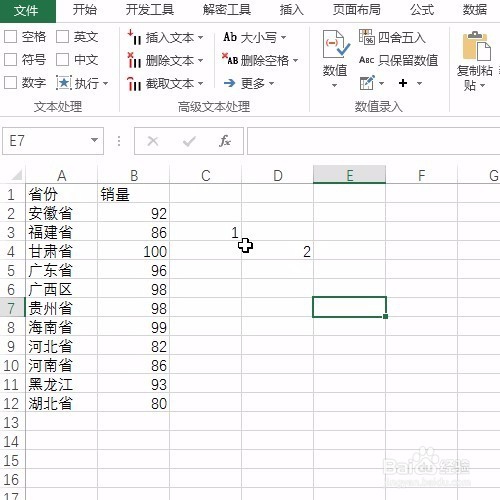Expand the 截取文本 dropdown arrow
The height and width of the screenshot is (500, 500).
(x=200, y=83)
